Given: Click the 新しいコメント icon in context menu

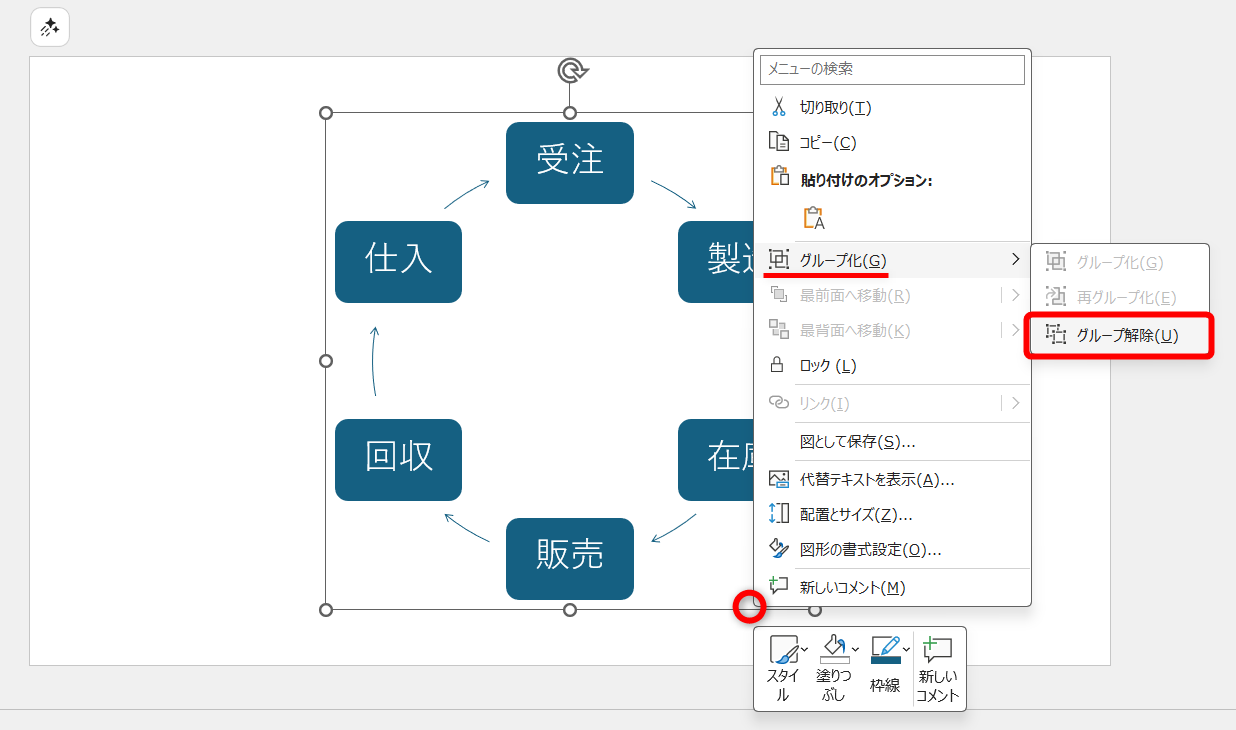Looking at the screenshot, I should (778, 583).
